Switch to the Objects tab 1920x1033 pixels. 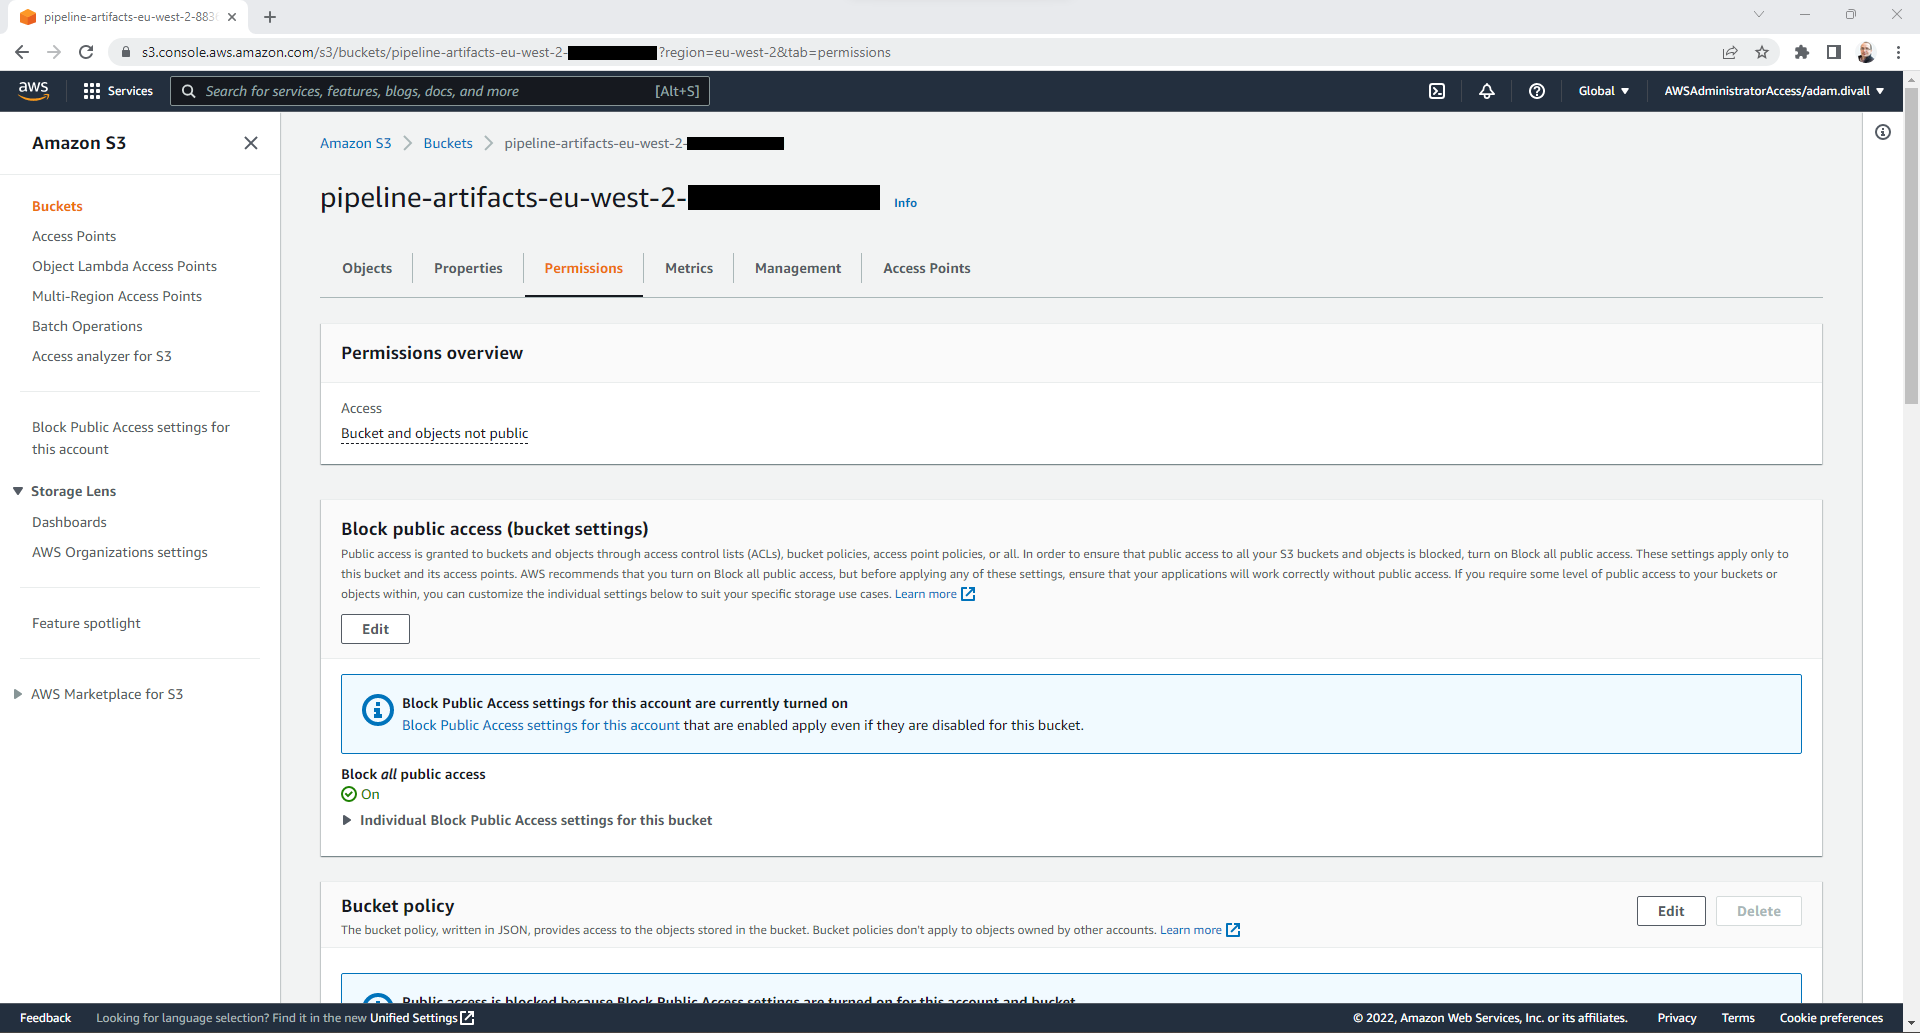[367, 268]
